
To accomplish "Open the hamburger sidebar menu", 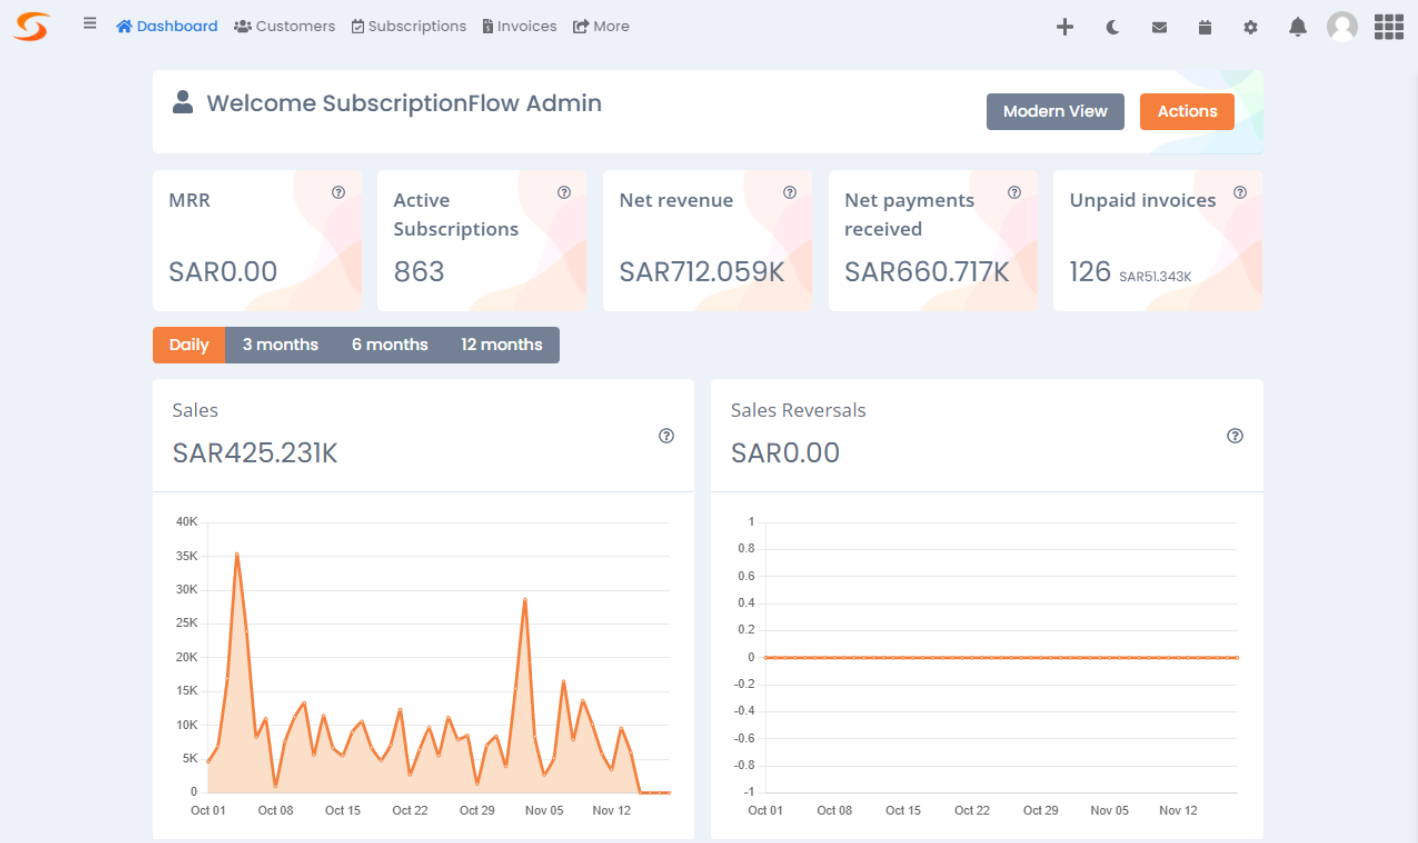I will tap(90, 23).
